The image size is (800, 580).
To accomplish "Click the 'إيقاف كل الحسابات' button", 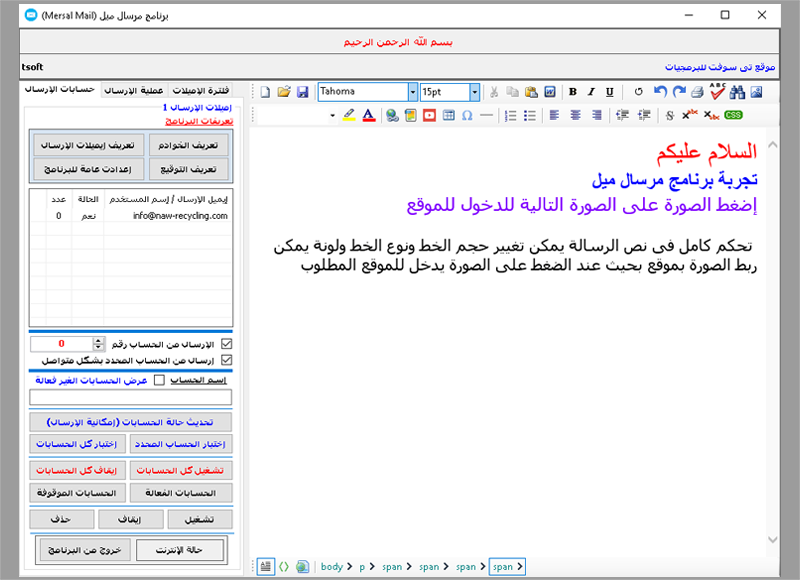I will [77, 470].
